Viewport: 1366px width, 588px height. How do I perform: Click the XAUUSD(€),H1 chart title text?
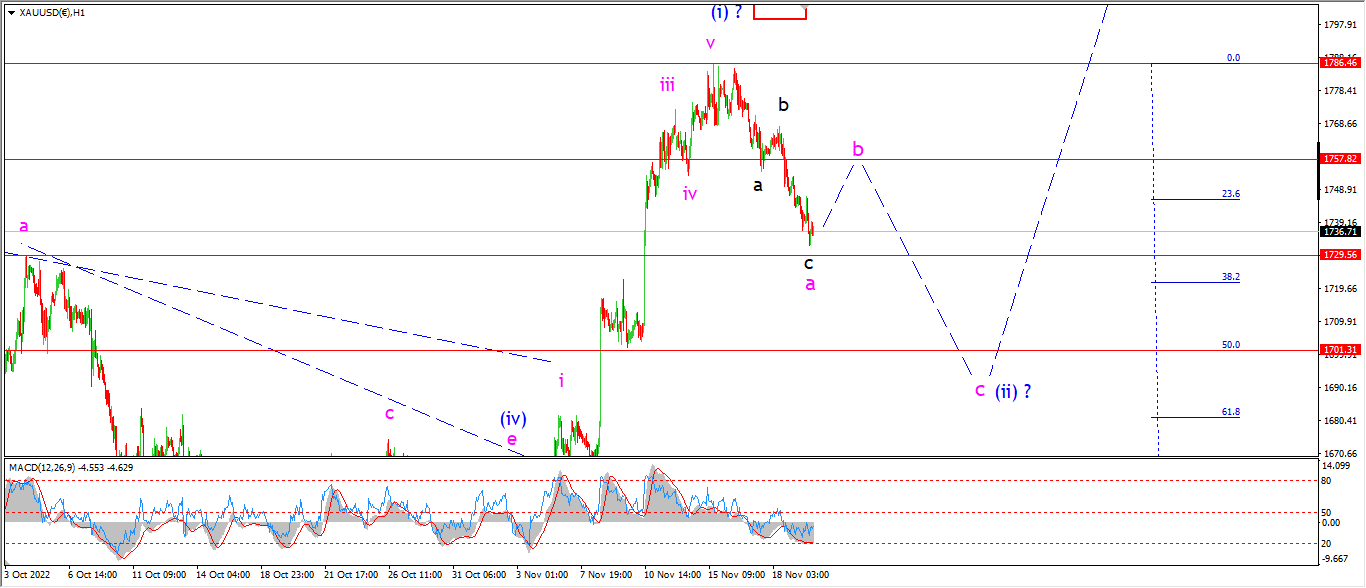[52, 13]
